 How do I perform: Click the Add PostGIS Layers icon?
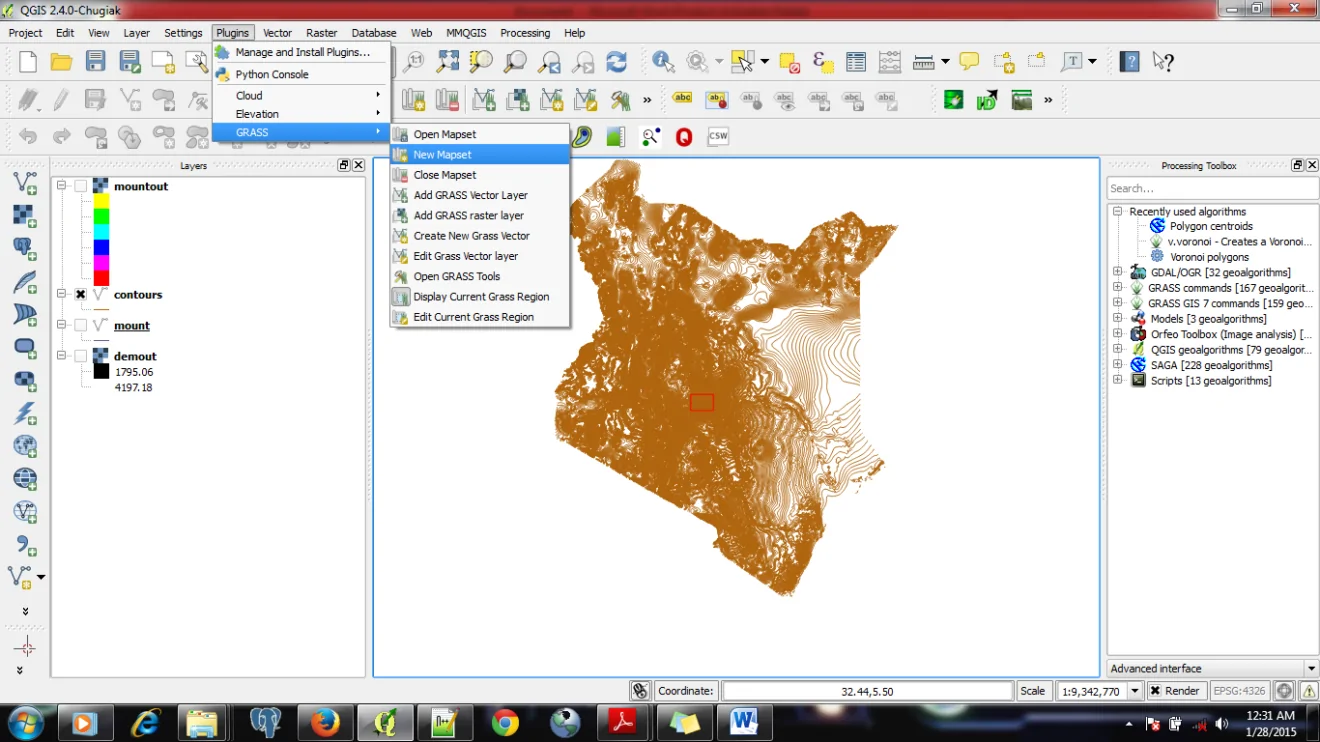pyautogui.click(x=25, y=248)
